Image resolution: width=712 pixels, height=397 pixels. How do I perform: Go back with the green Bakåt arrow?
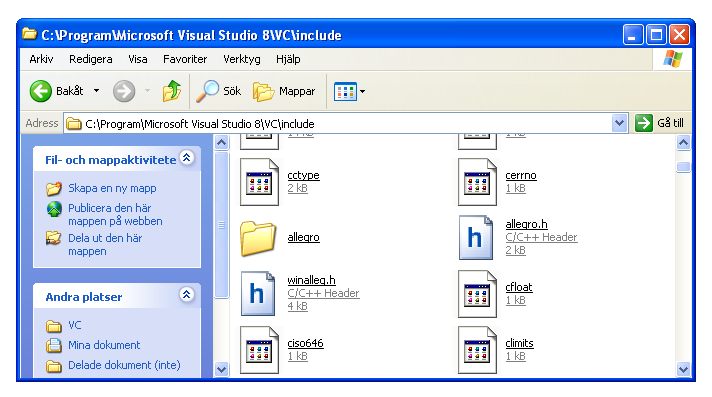[41, 91]
